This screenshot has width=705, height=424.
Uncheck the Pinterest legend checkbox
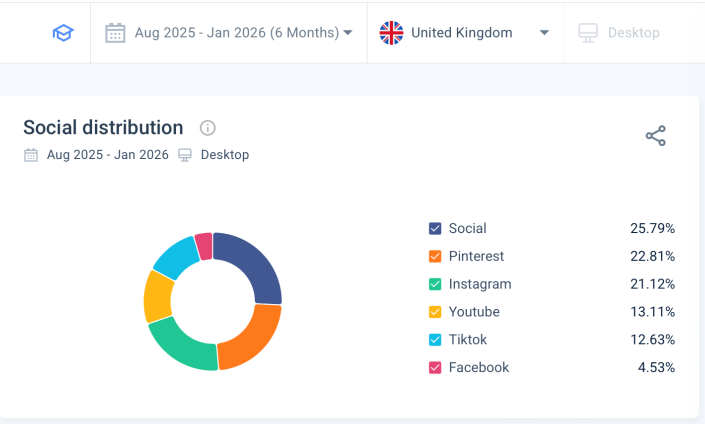pyautogui.click(x=435, y=256)
